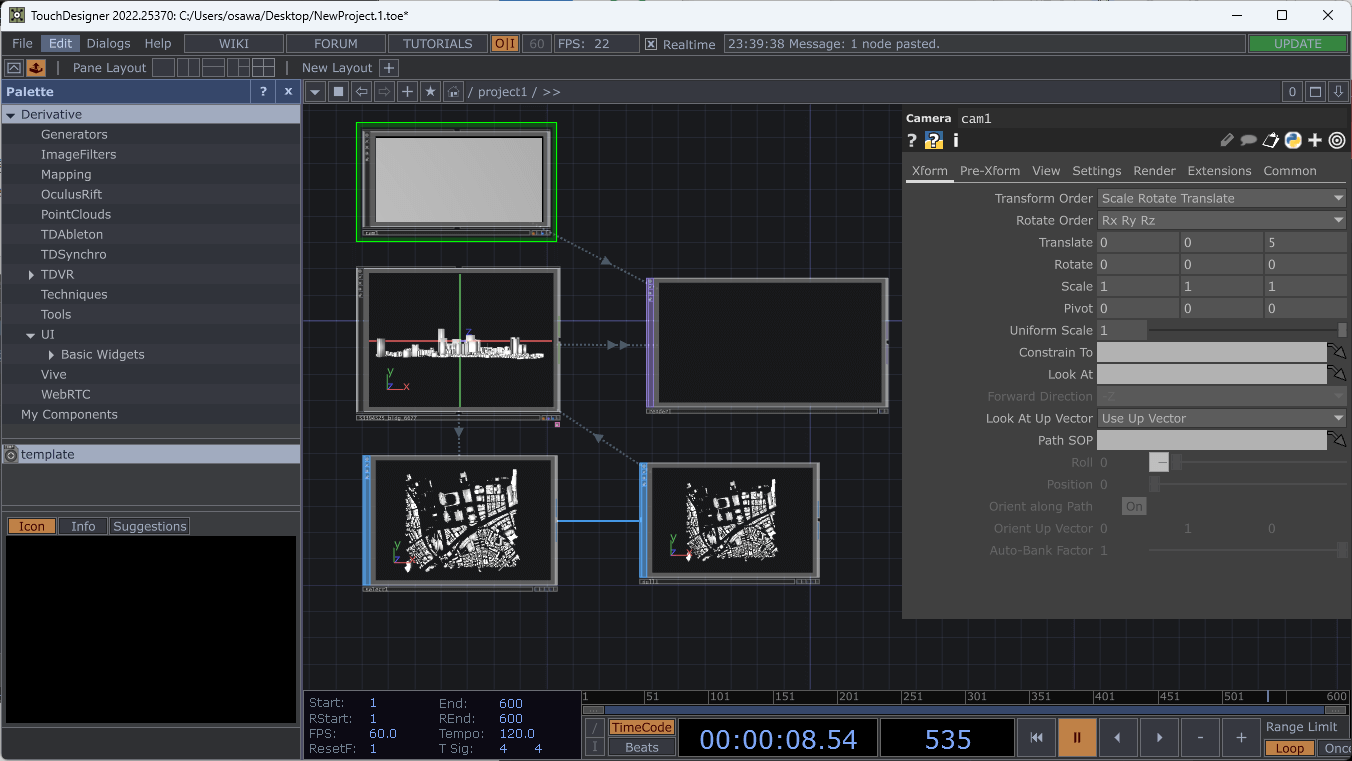Switch to the Render tab in camera parameters
1352x761 pixels.
click(x=1154, y=170)
